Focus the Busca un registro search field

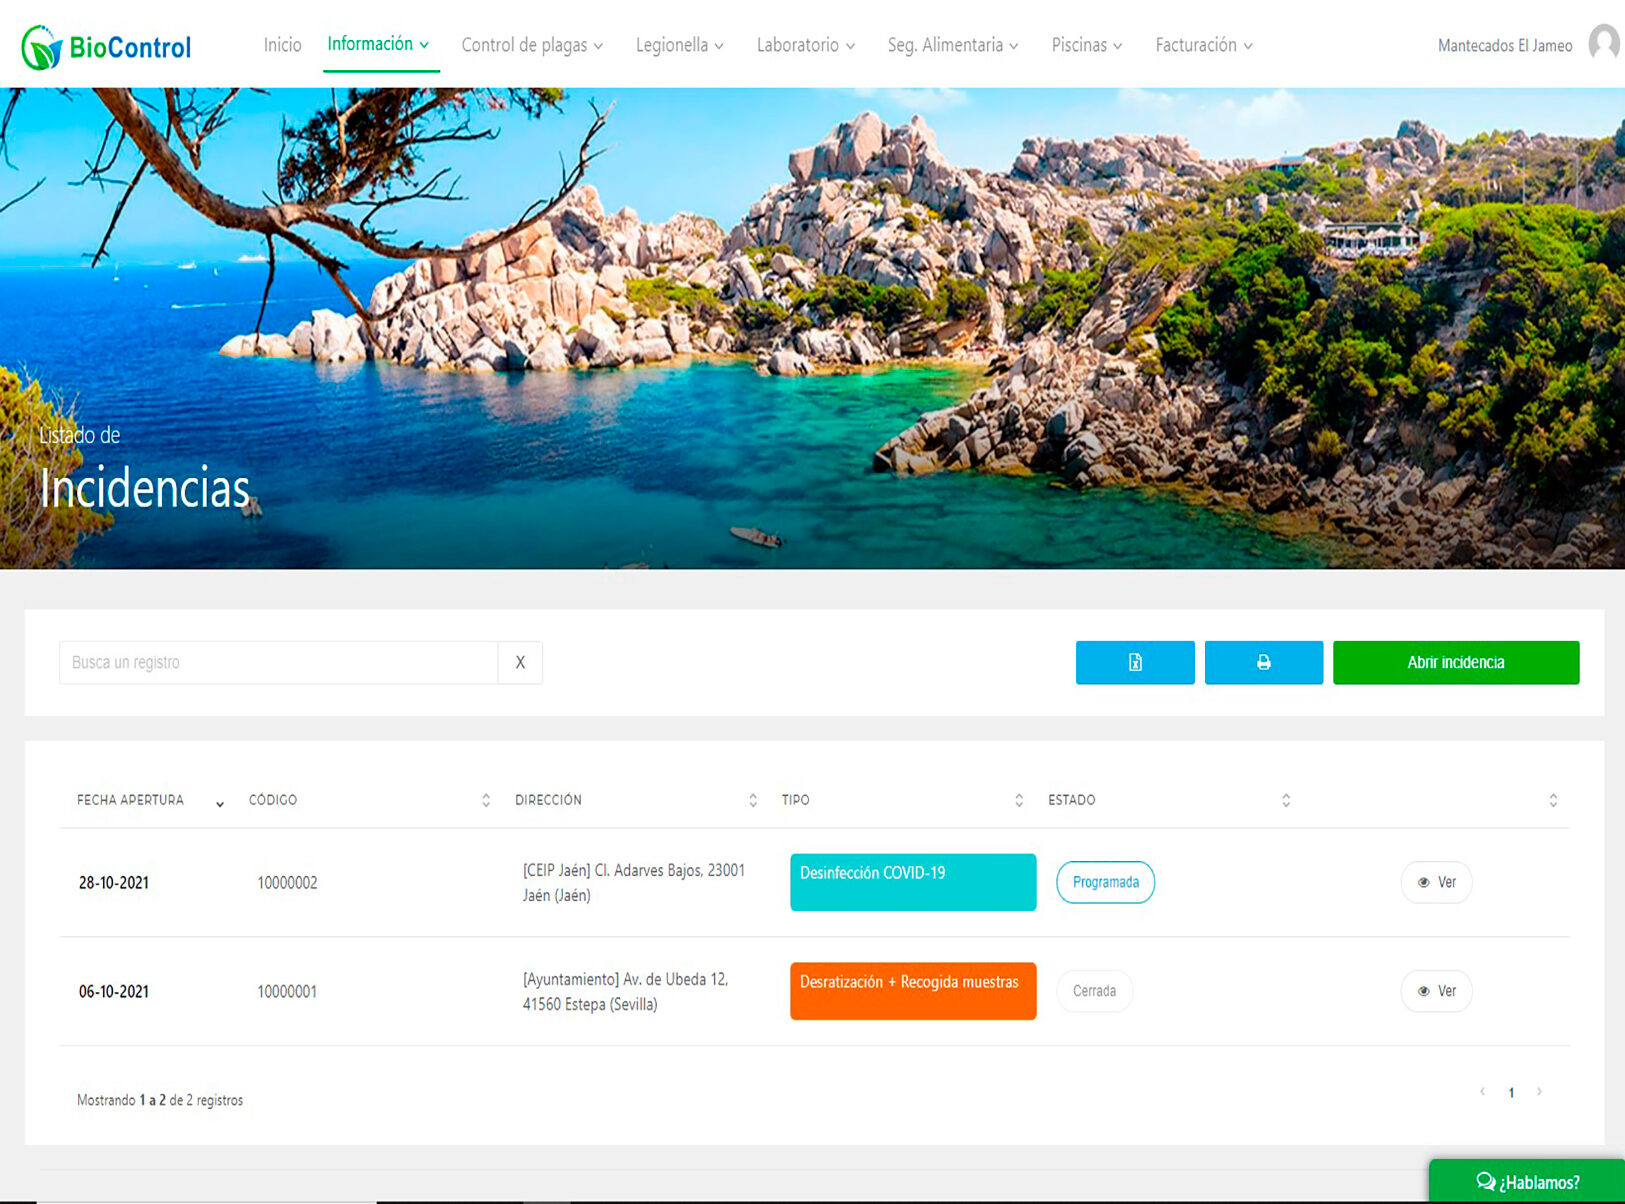pyautogui.click(x=279, y=662)
